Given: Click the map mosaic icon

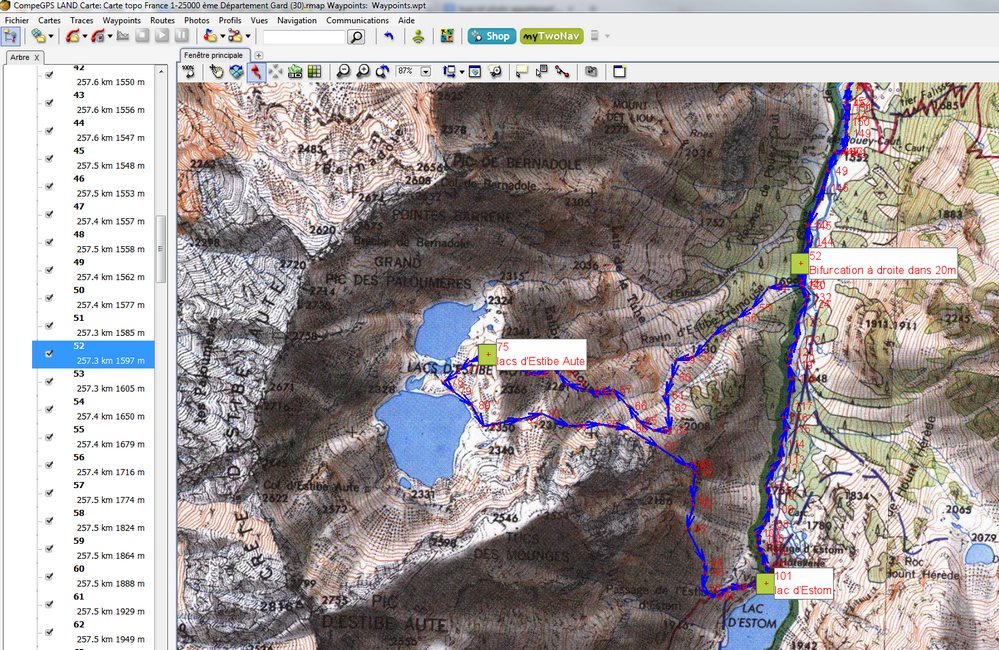Looking at the screenshot, I should point(447,36).
